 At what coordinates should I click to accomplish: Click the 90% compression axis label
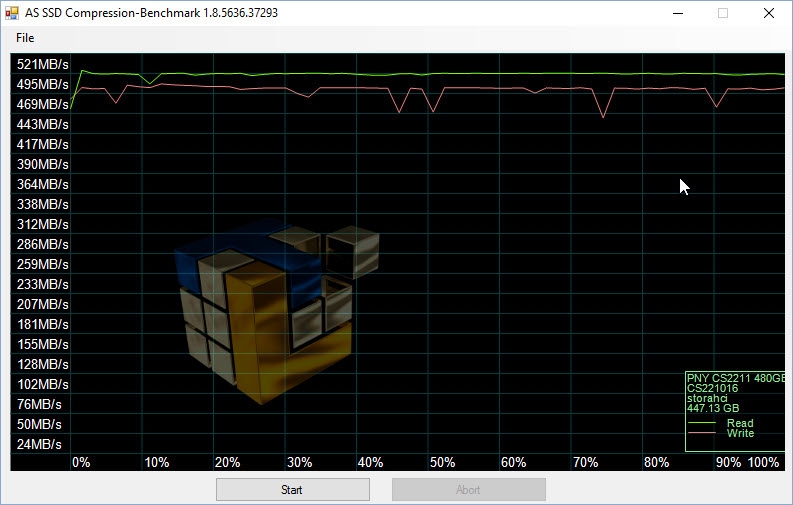tap(729, 463)
